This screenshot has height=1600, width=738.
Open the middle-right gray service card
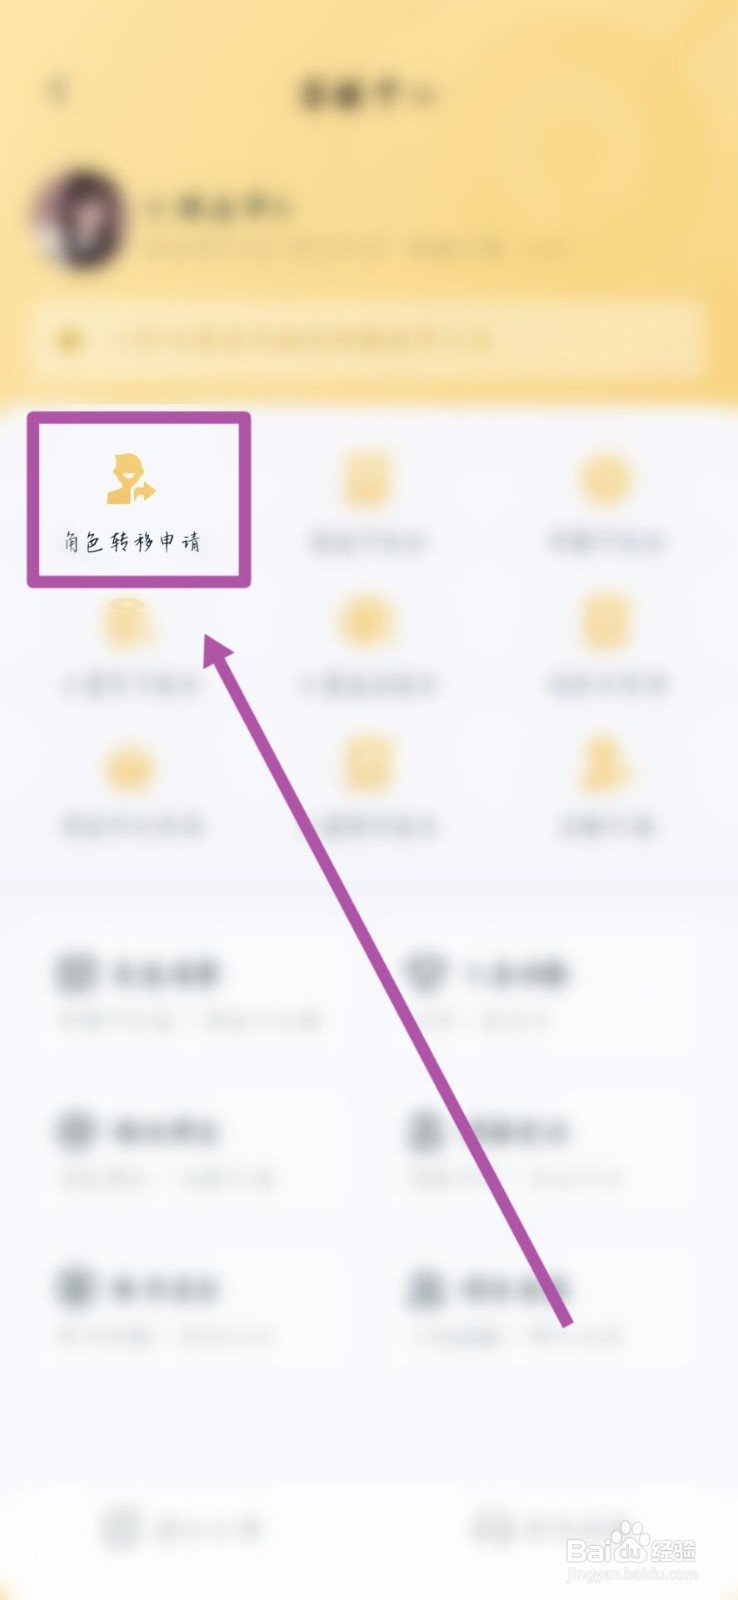(545, 1151)
